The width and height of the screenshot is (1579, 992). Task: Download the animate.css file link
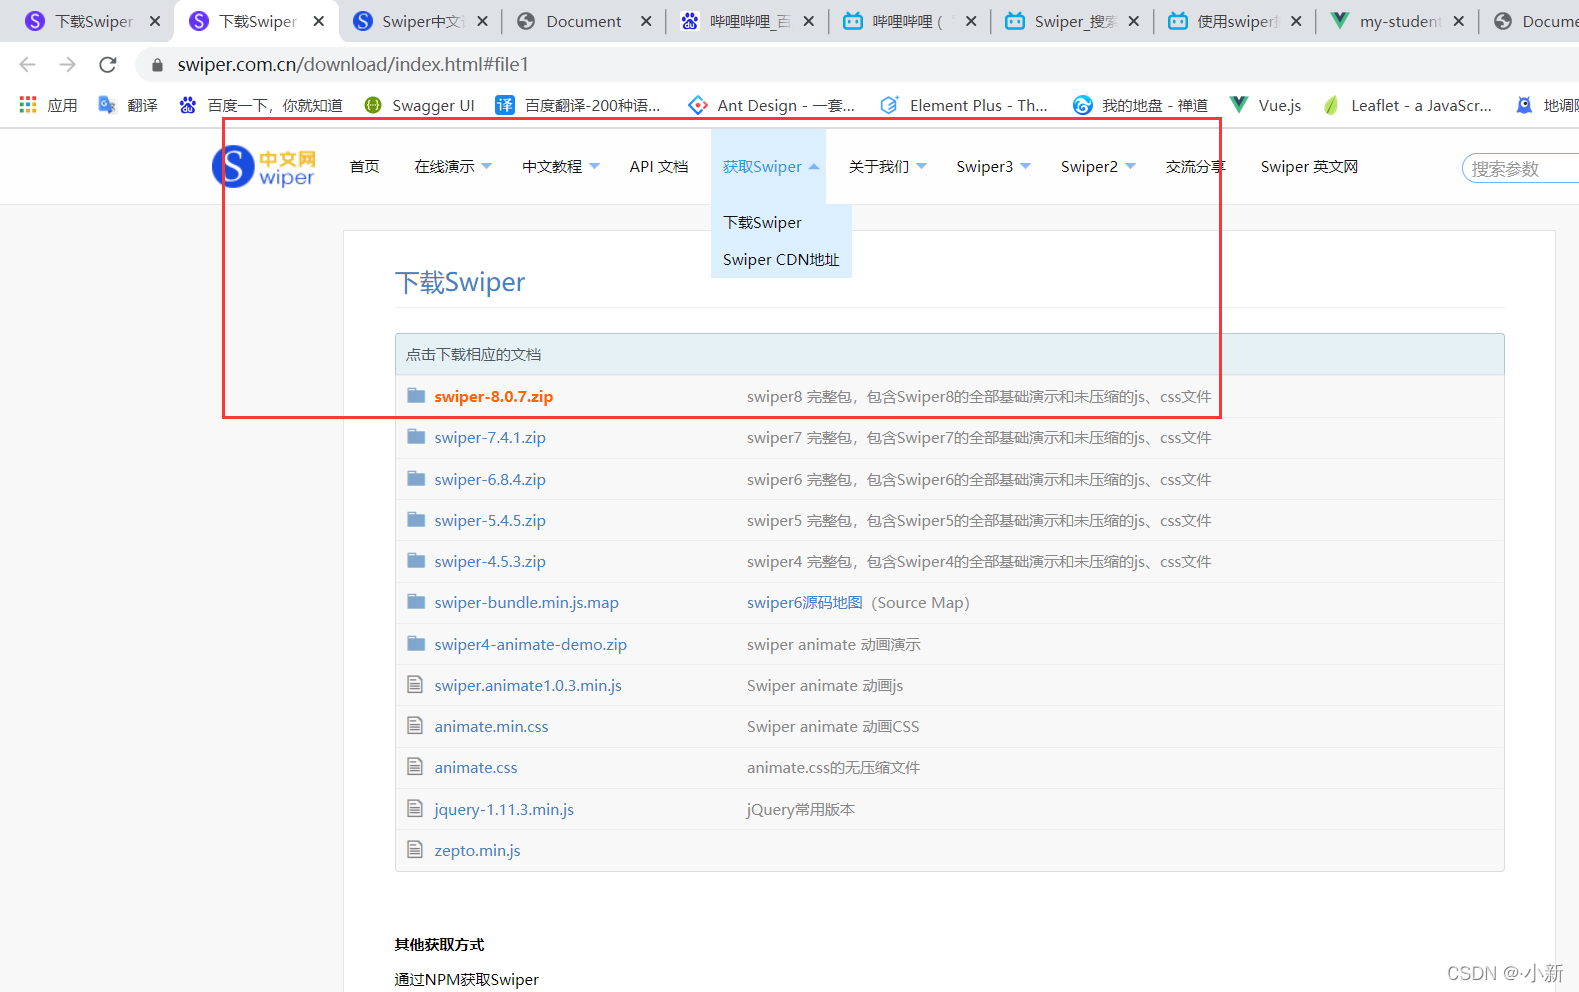[476, 768]
